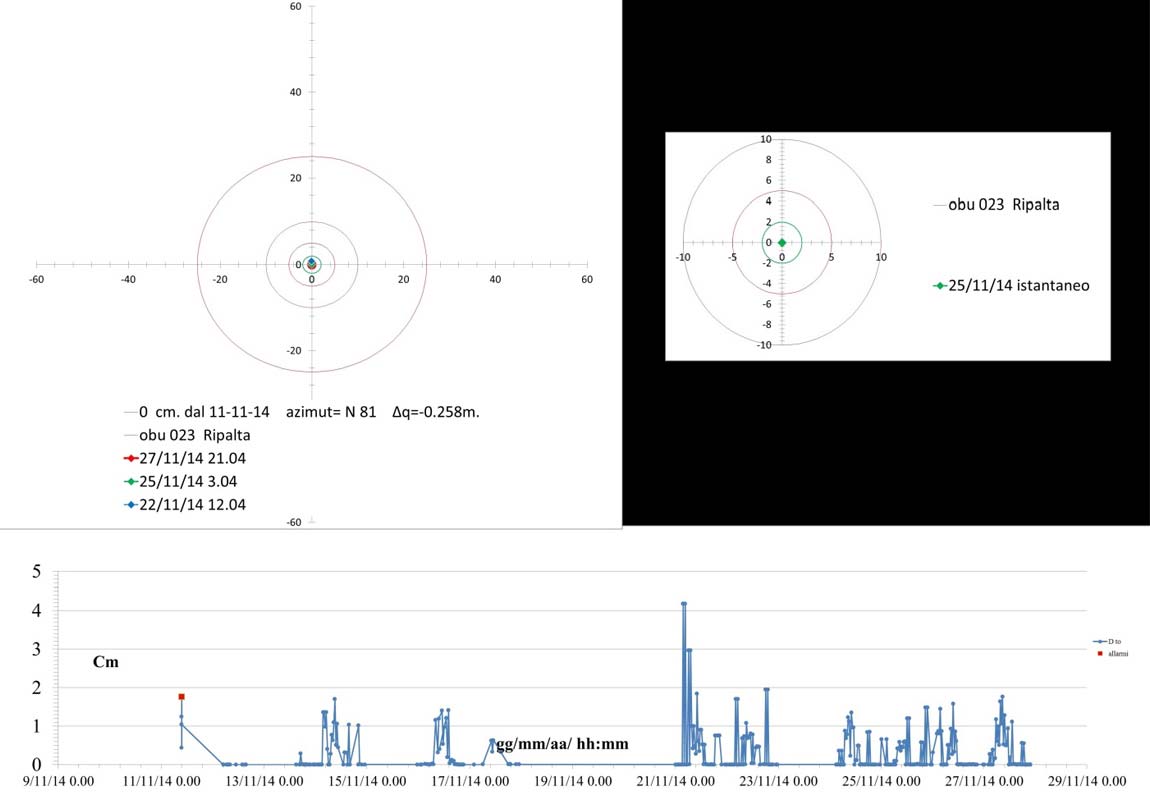Click the green diamond in the small polar chart
This screenshot has width=1150, height=792.
[x=782, y=243]
